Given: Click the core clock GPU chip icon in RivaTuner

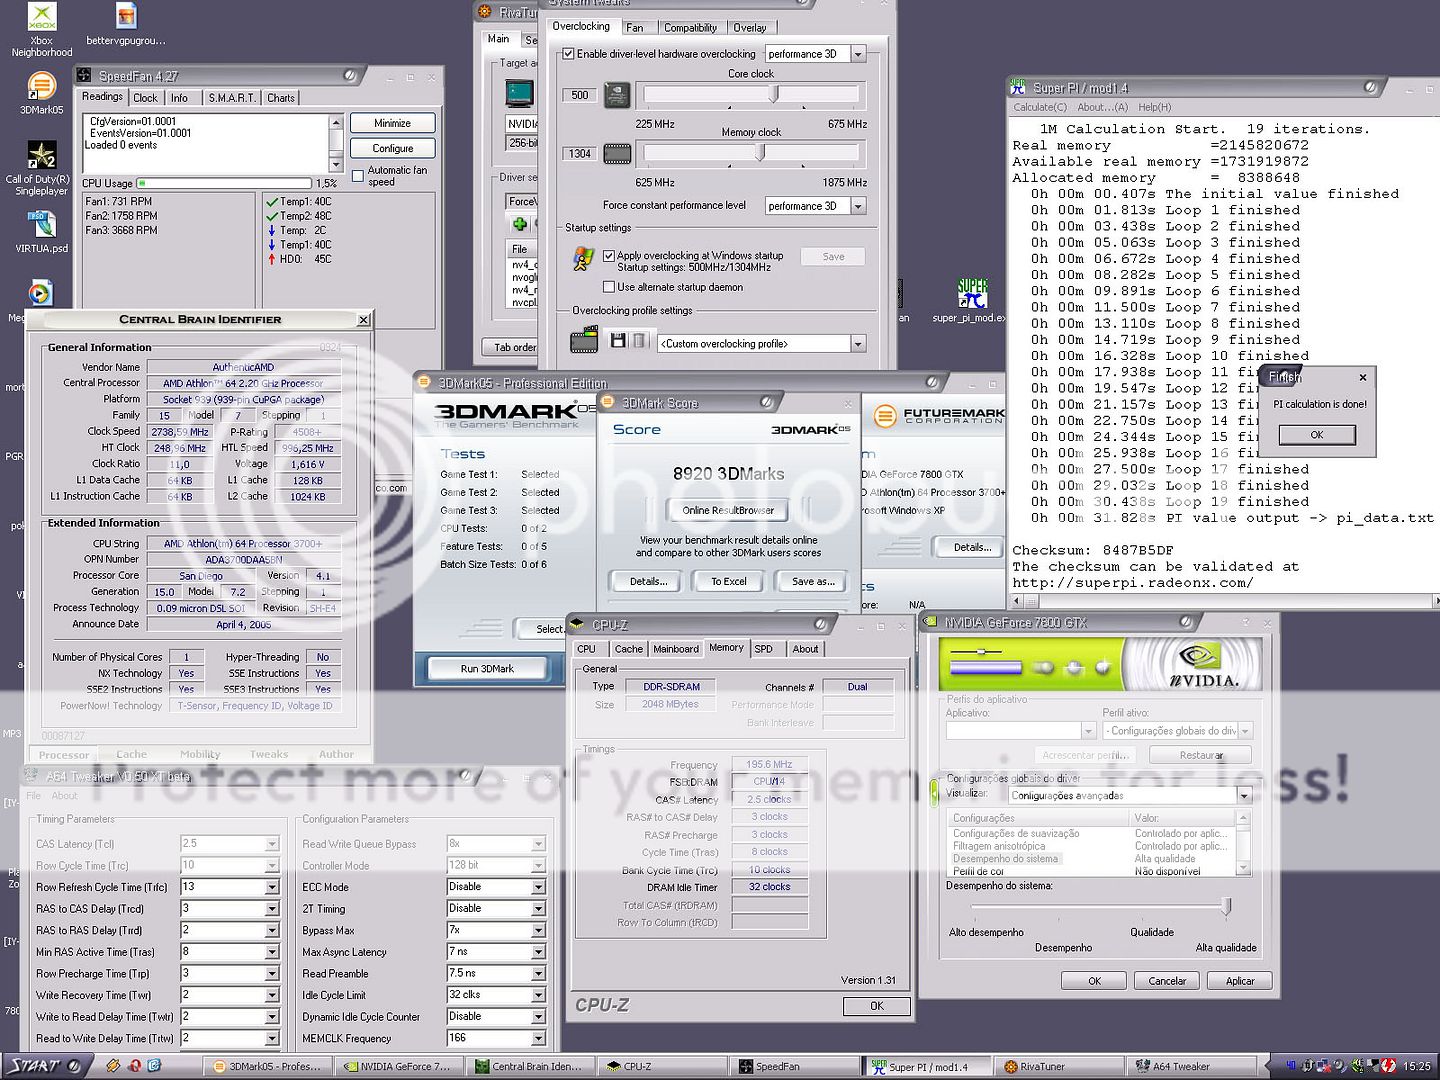Looking at the screenshot, I should (x=617, y=96).
